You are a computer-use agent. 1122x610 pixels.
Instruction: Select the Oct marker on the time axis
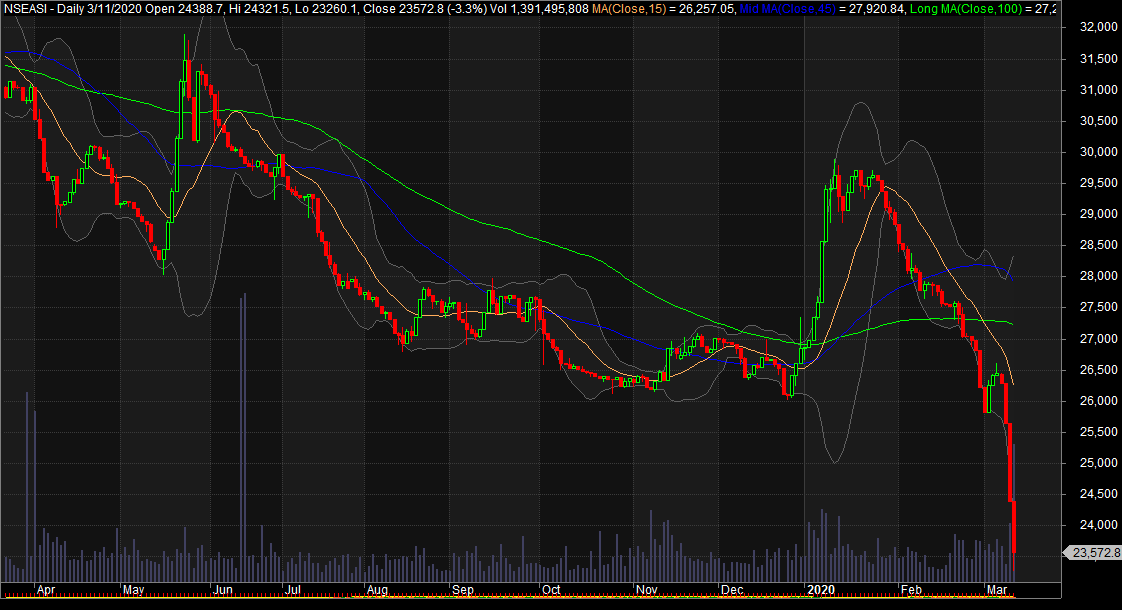click(551, 590)
